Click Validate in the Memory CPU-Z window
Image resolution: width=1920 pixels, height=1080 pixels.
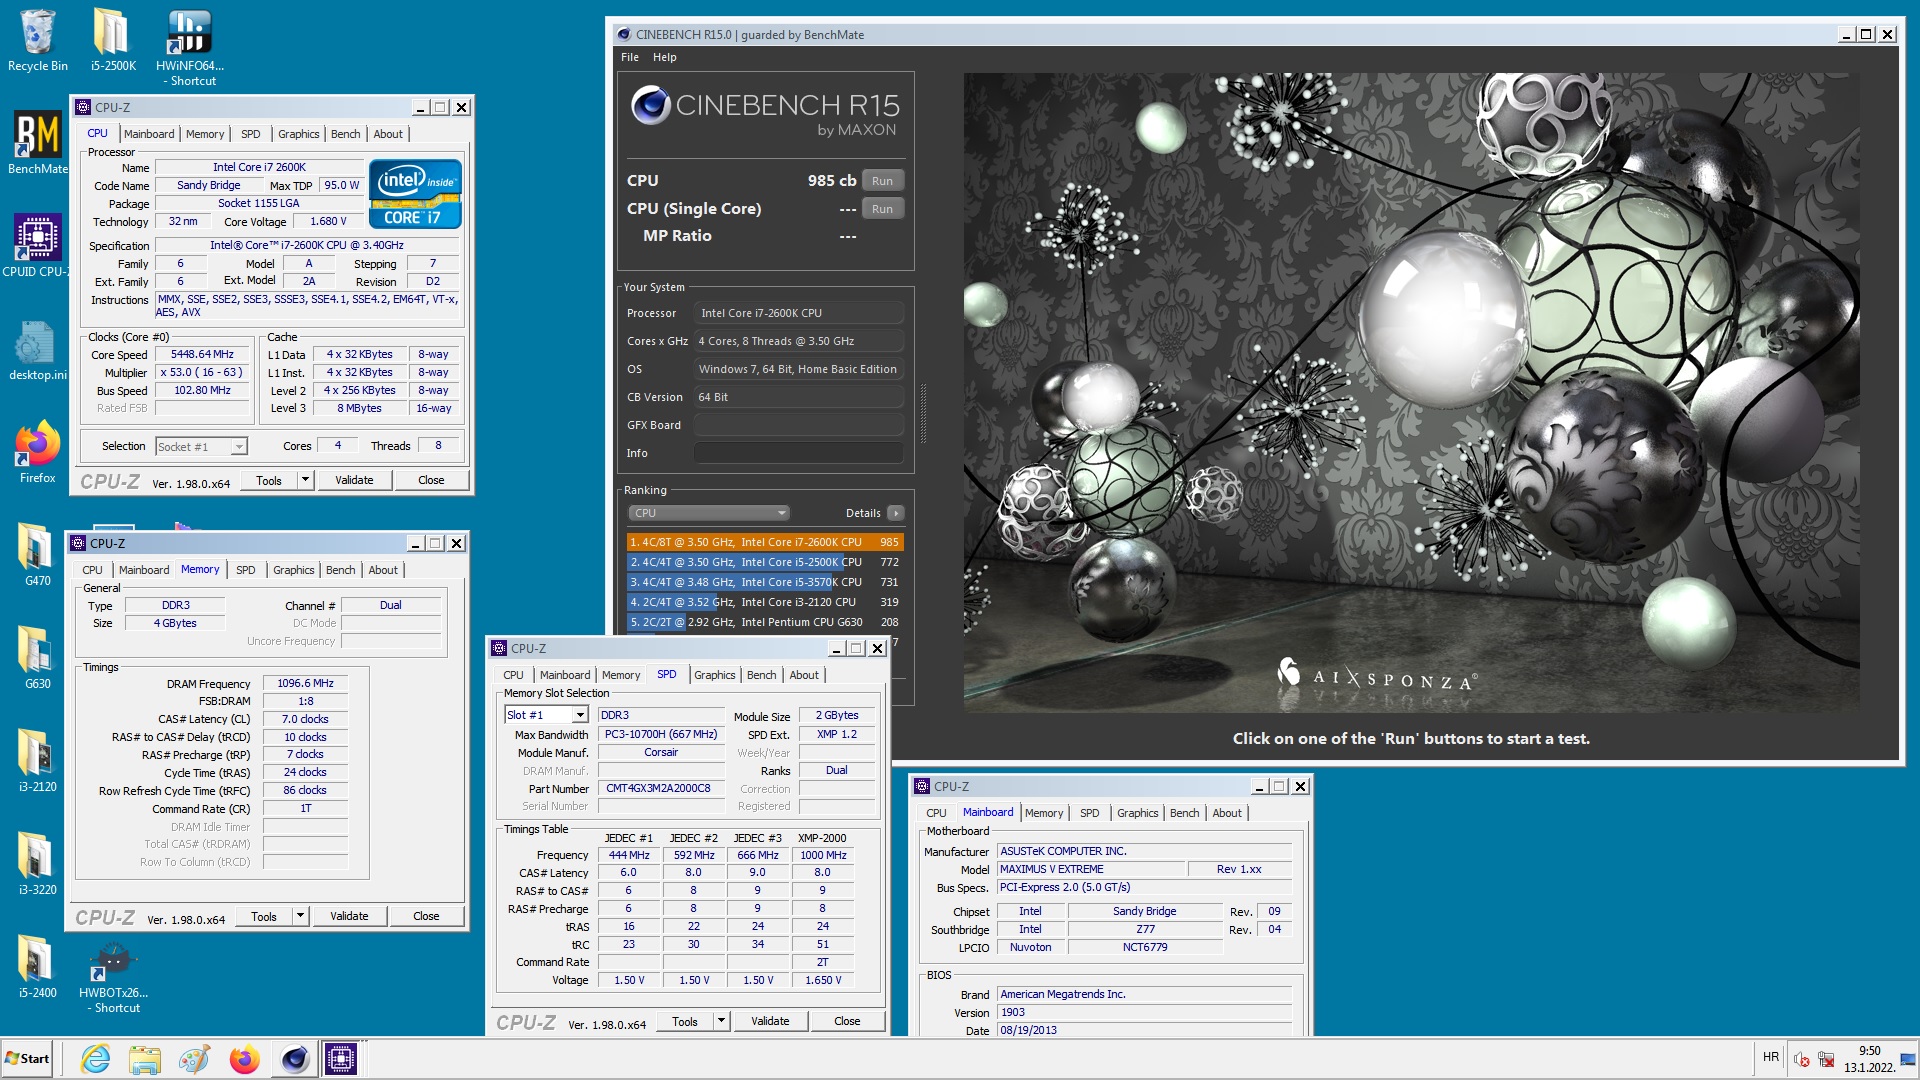[x=349, y=917]
